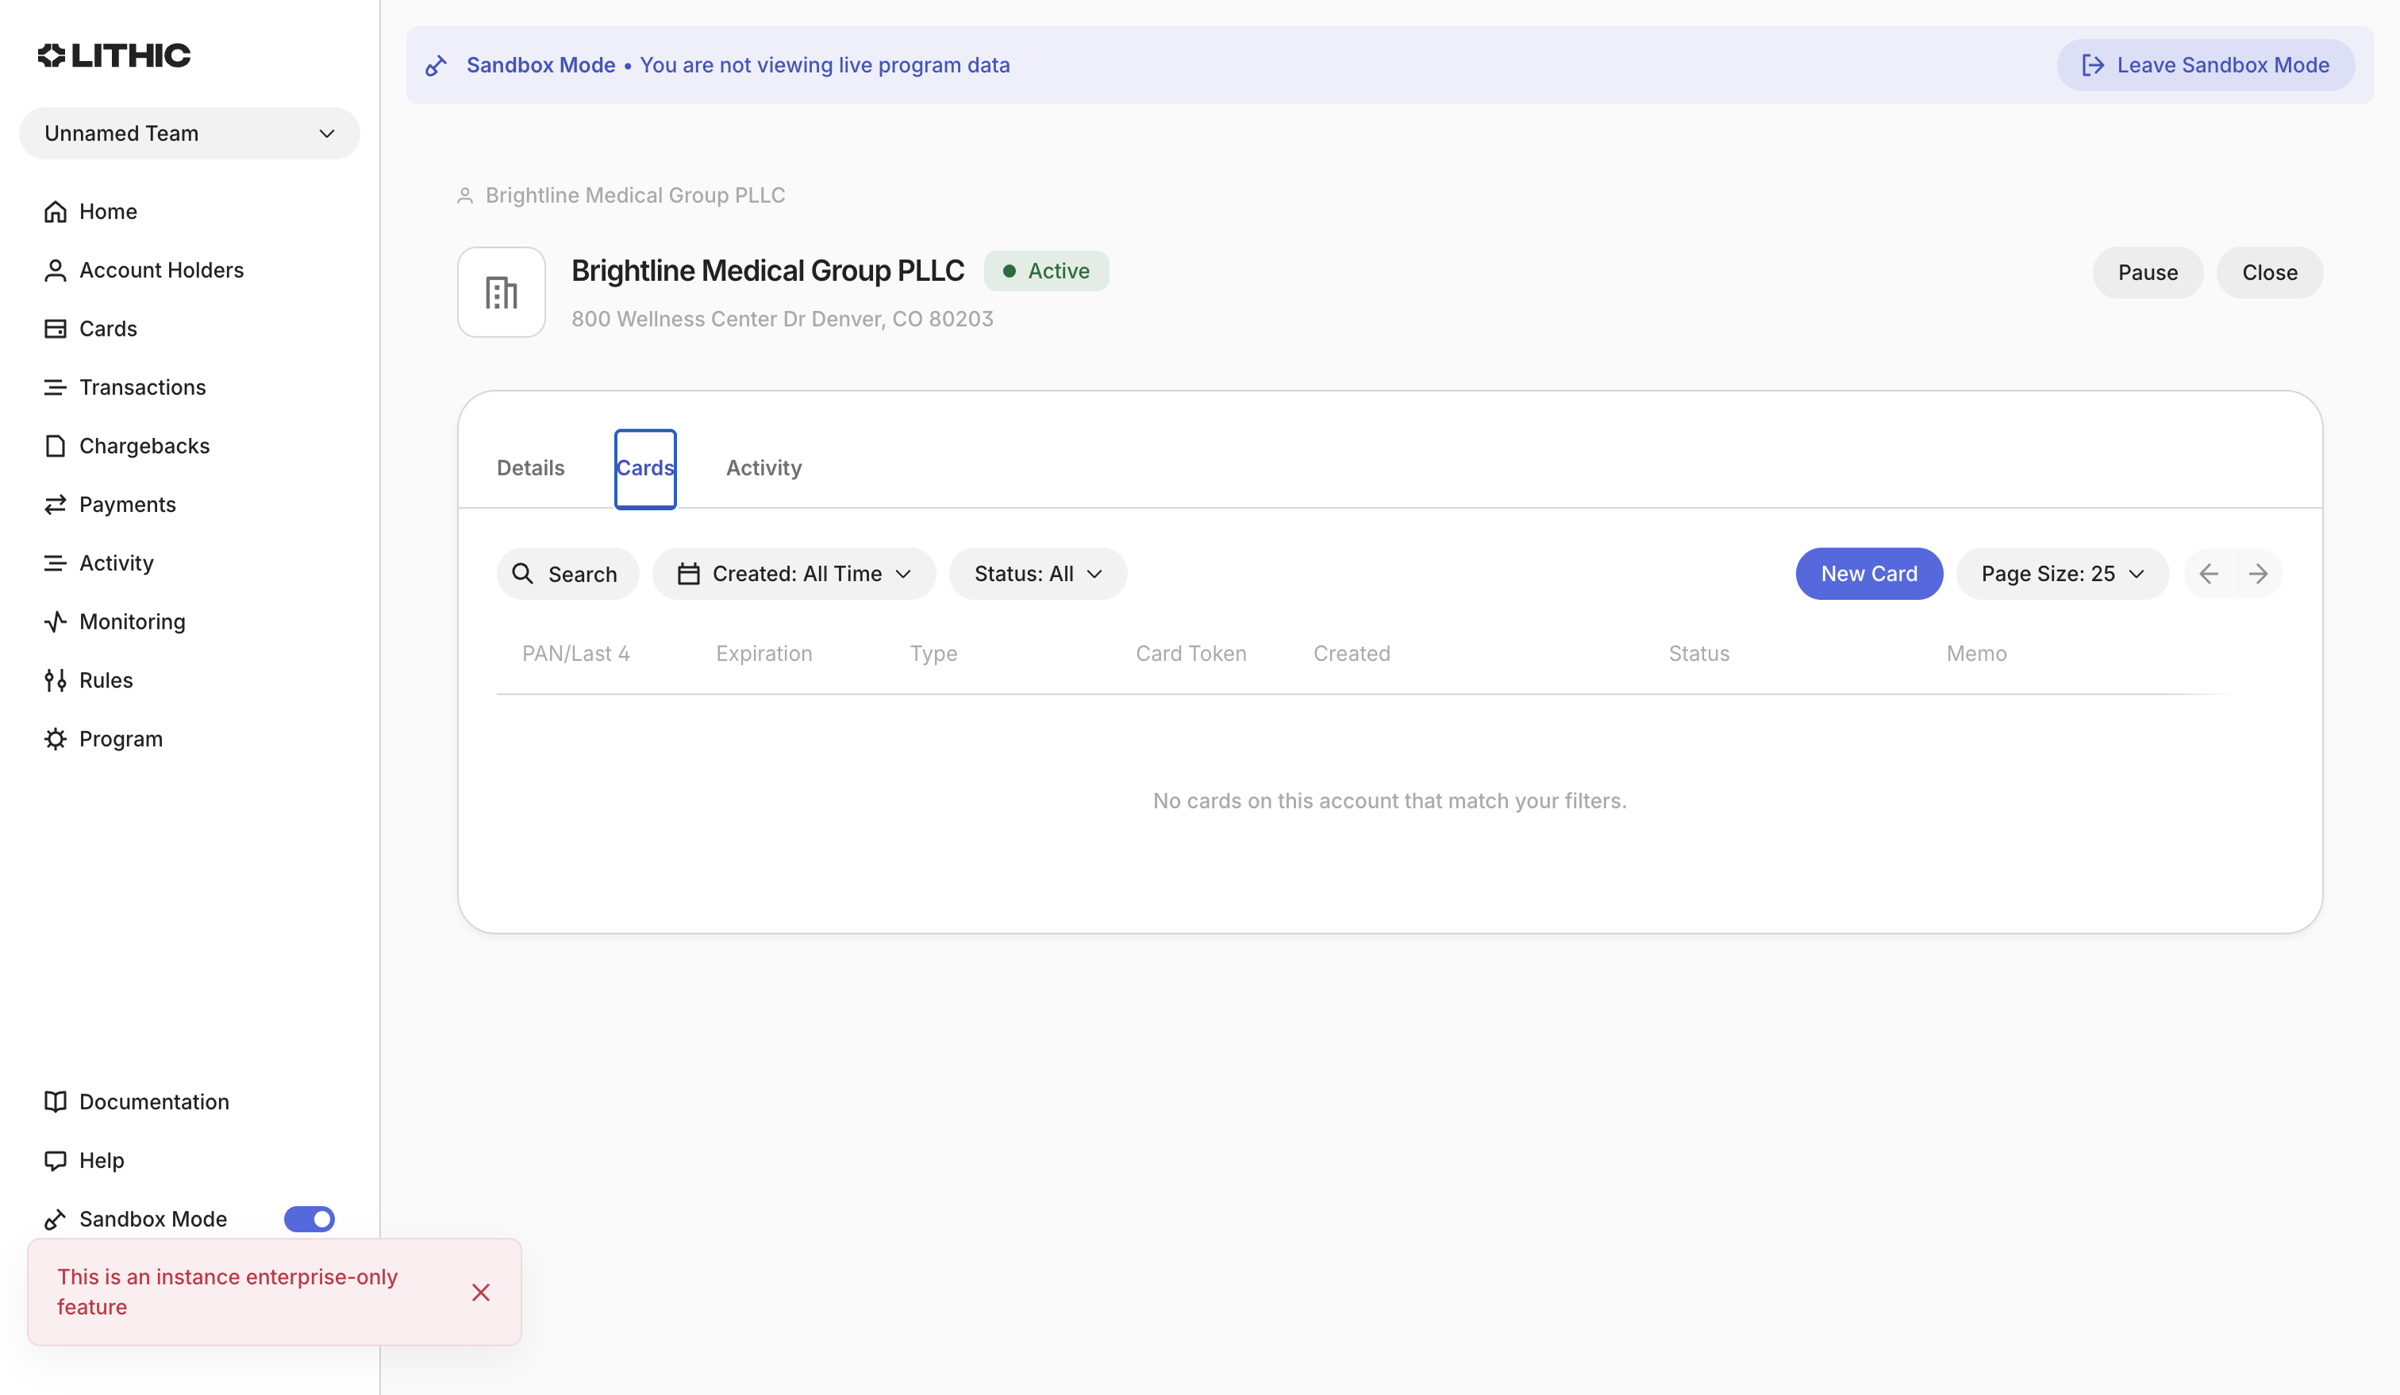Open sidebar Activity page

tap(116, 563)
